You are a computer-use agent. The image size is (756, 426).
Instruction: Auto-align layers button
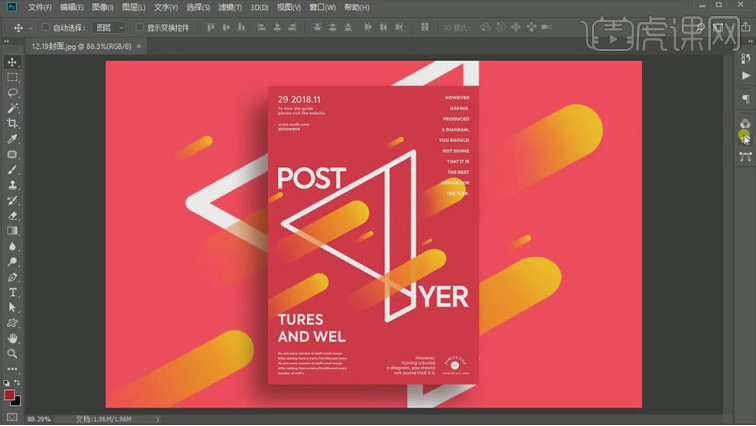(425, 27)
